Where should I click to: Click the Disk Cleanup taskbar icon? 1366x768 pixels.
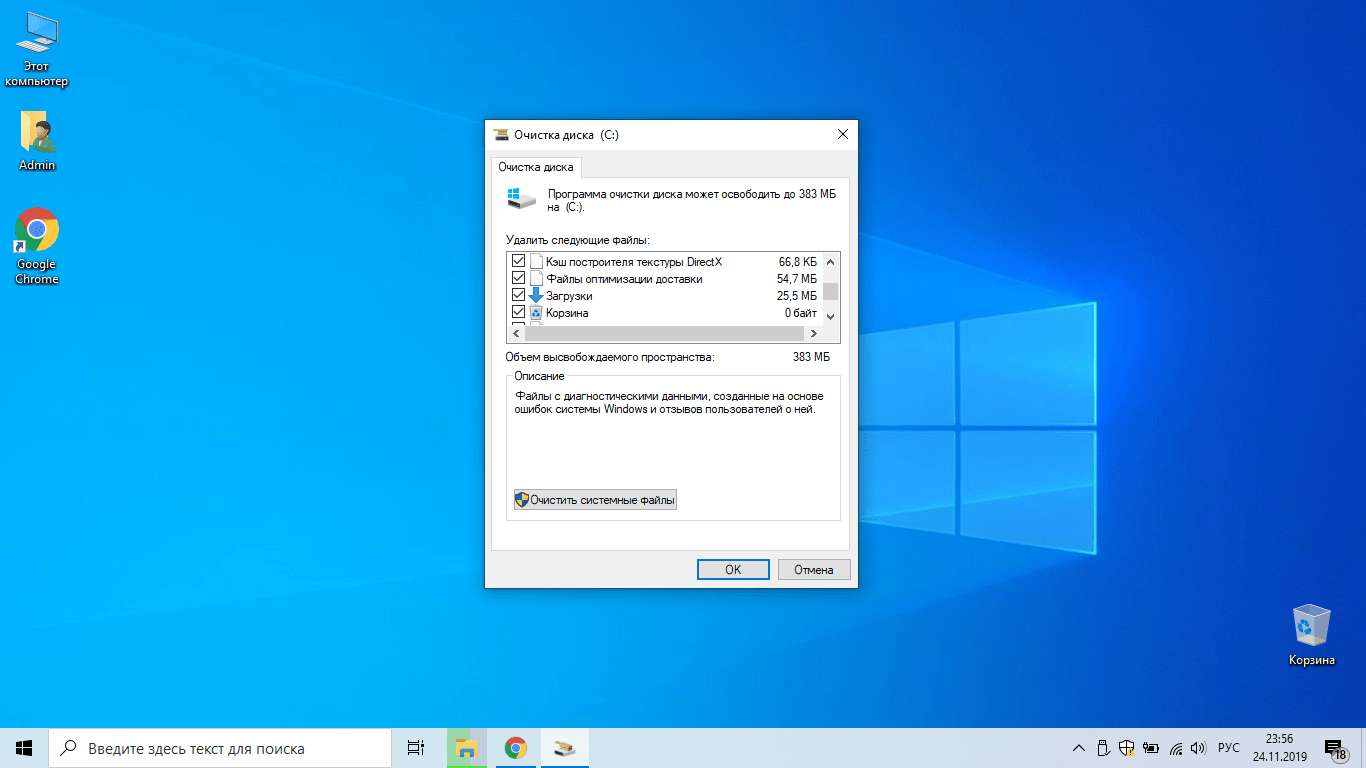coord(565,748)
